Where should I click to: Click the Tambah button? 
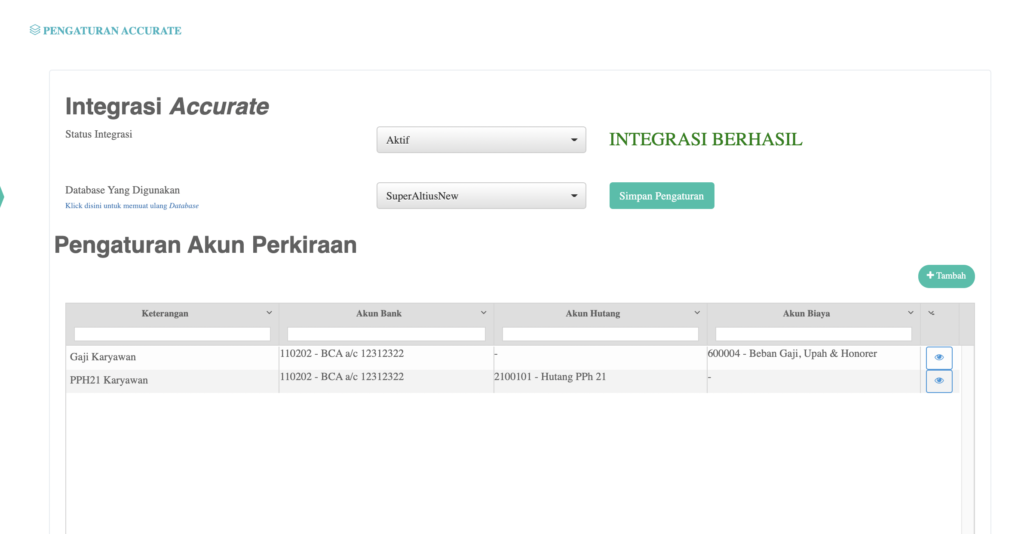click(x=946, y=276)
